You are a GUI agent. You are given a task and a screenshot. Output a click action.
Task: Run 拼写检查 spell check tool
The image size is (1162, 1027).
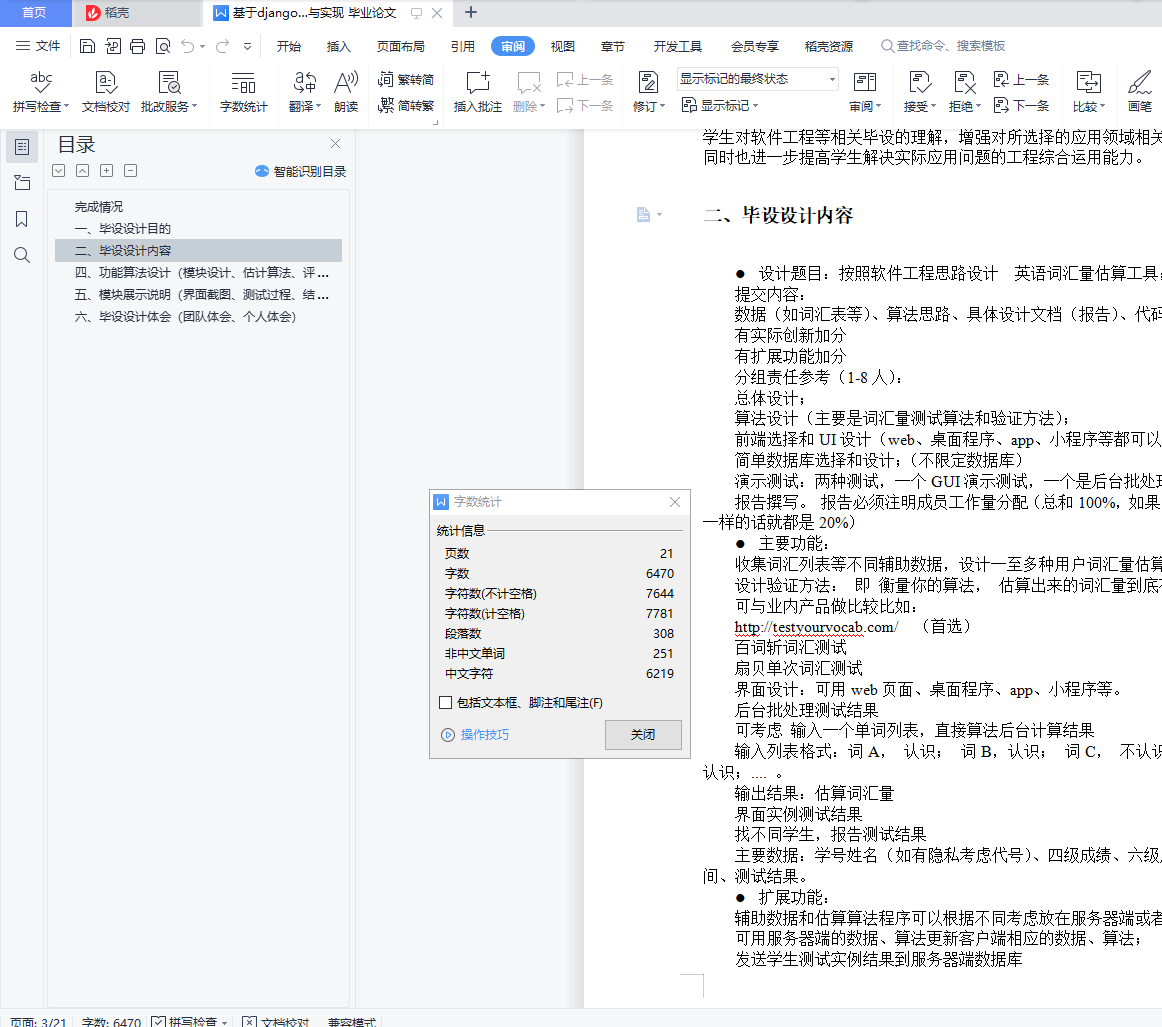click(x=41, y=92)
